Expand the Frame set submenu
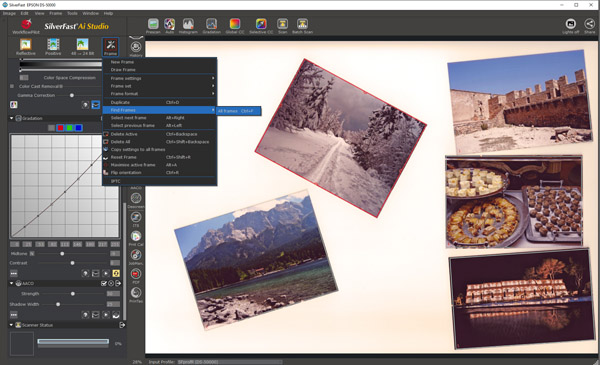This screenshot has height=365, width=600. point(160,86)
